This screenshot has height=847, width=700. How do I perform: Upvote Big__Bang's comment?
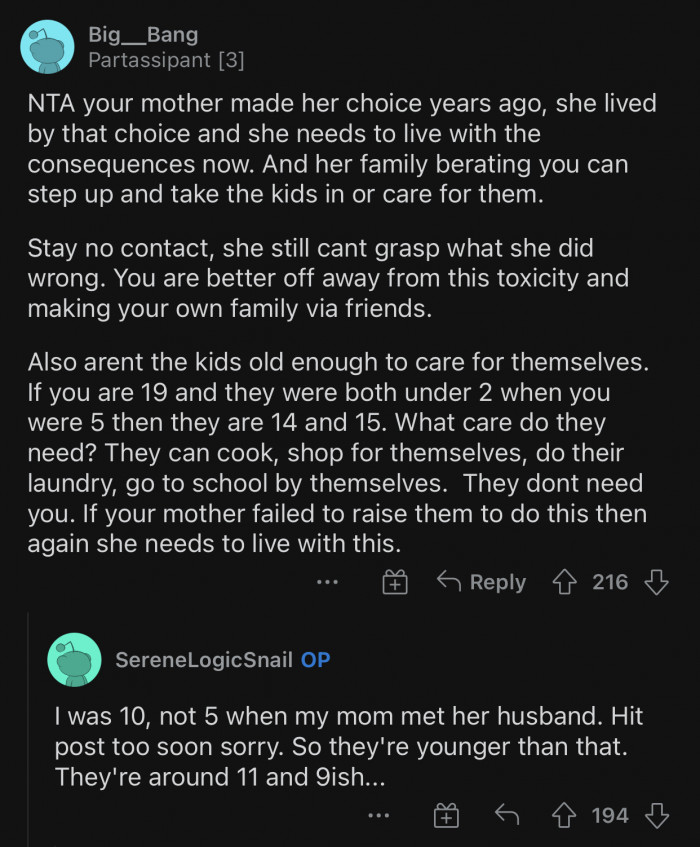pyautogui.click(x=566, y=582)
